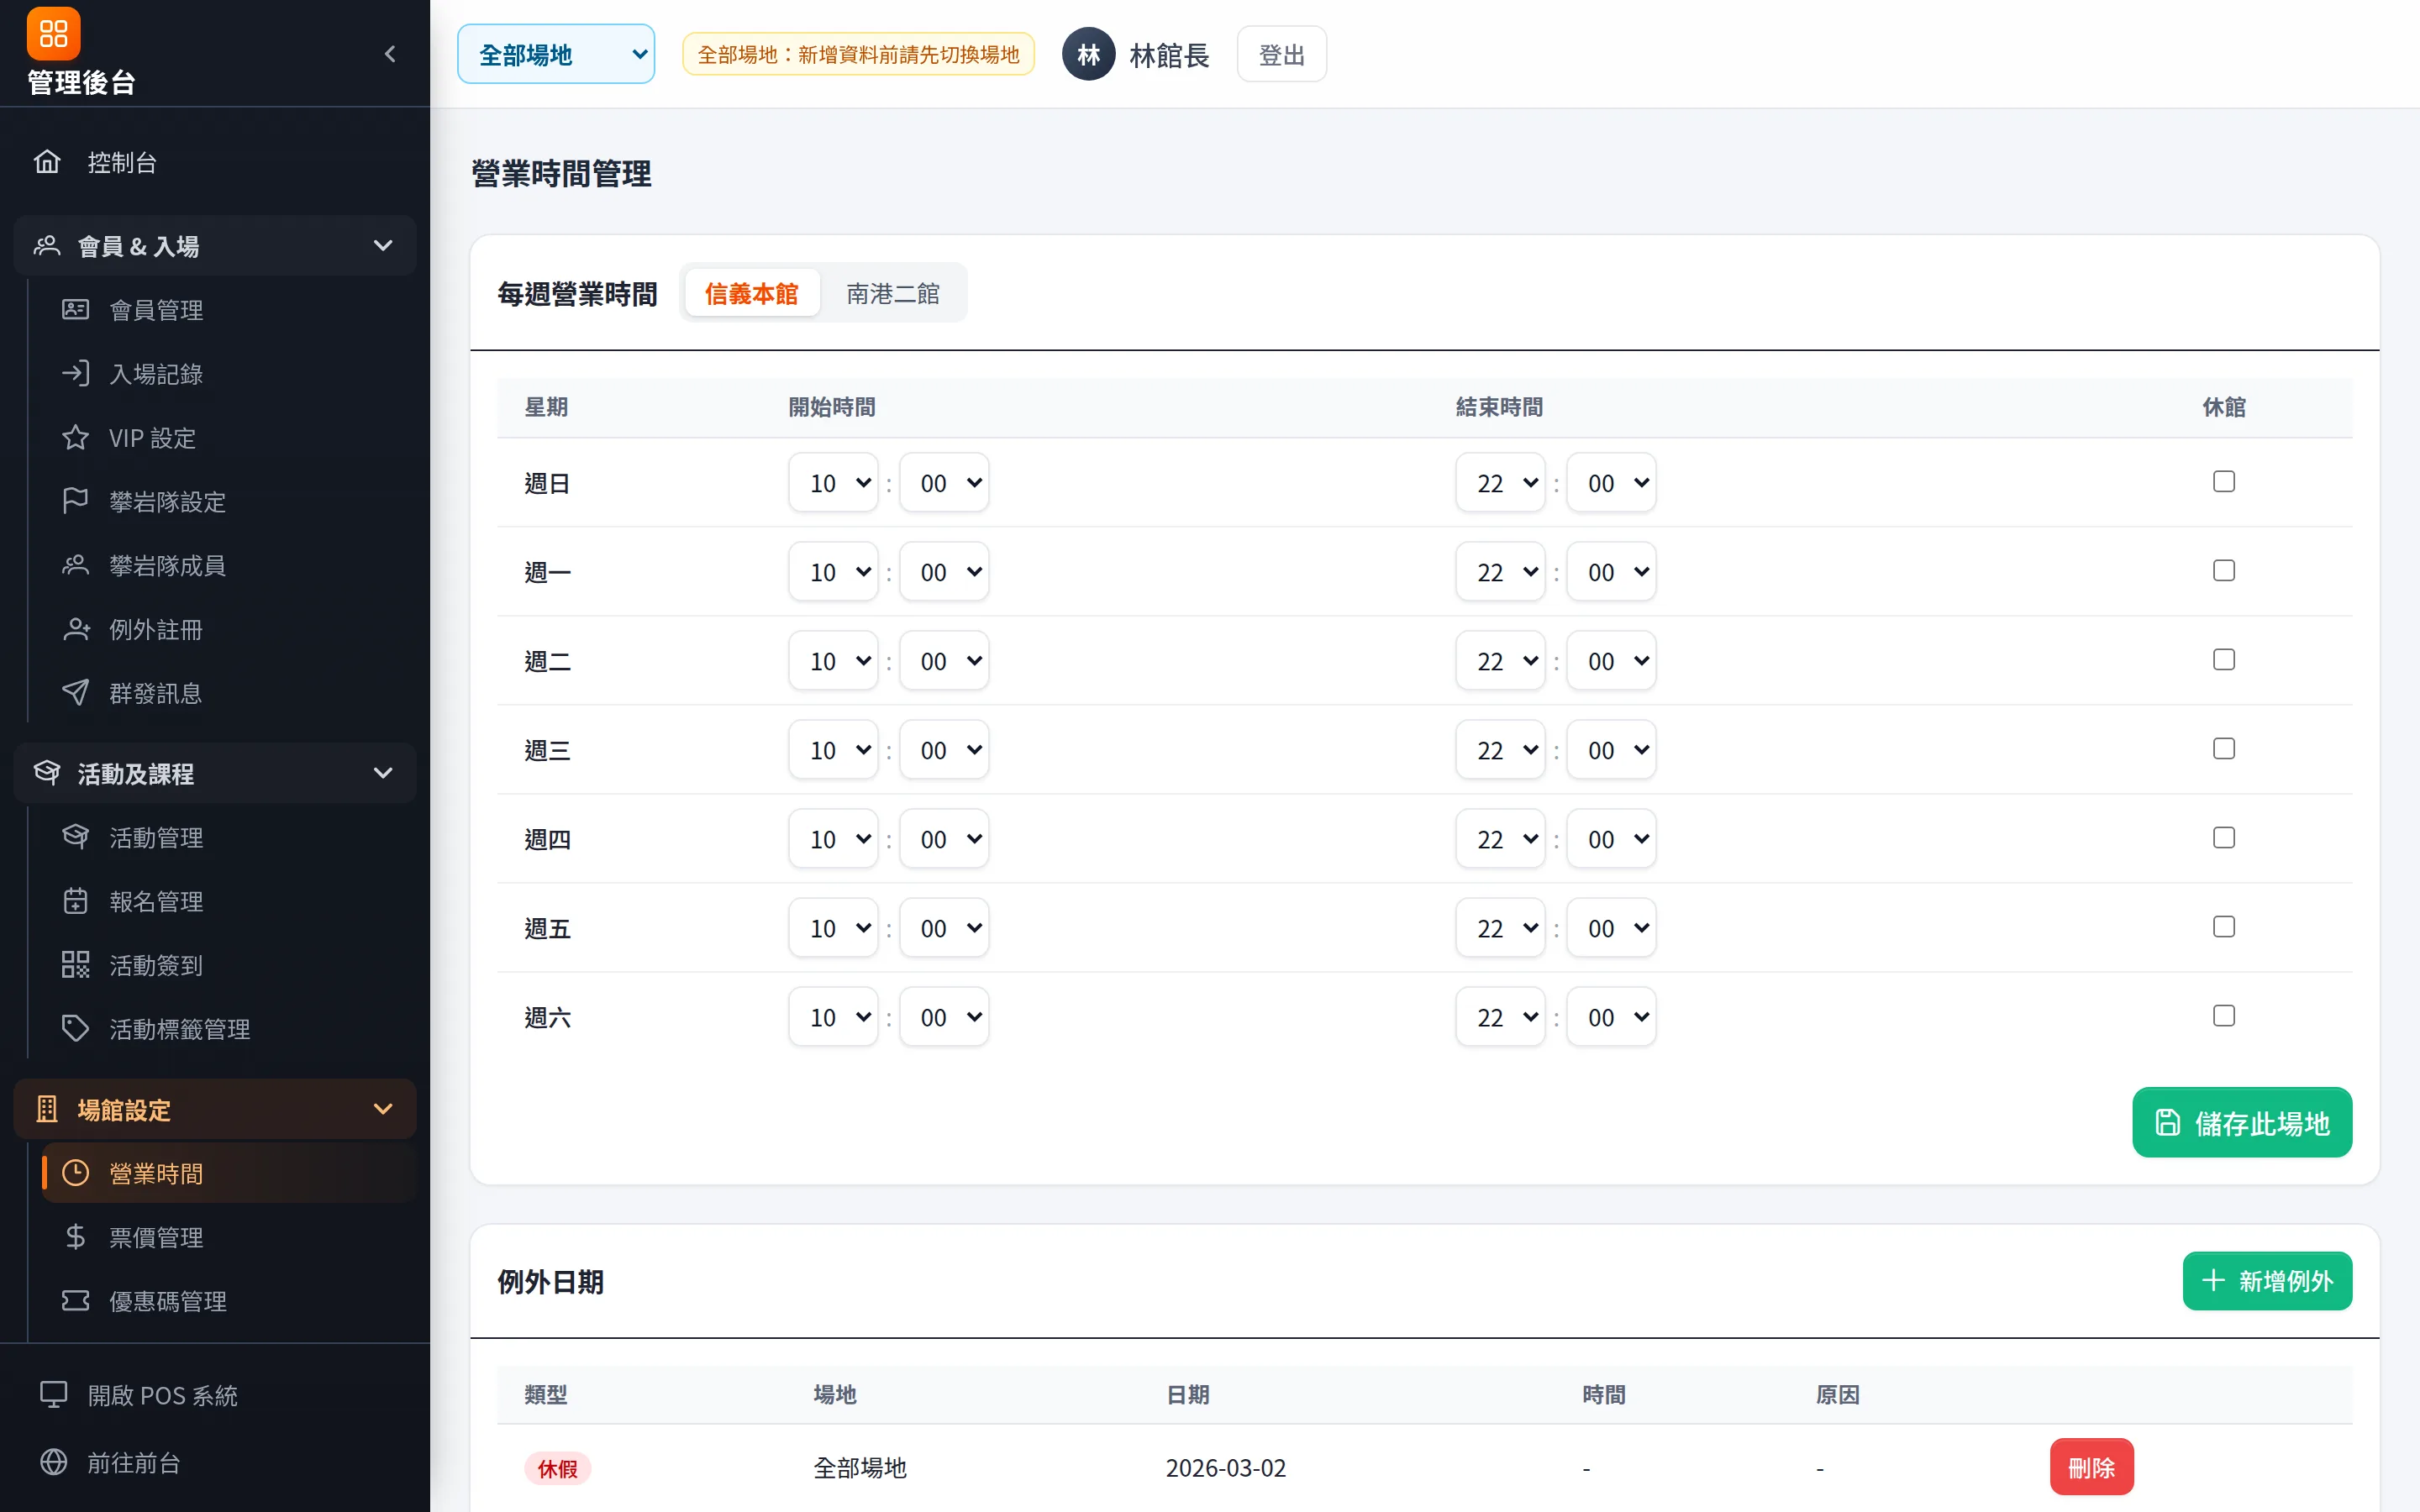Open VIP 設定 star icon
This screenshot has width=2420, height=1512.
click(75, 438)
